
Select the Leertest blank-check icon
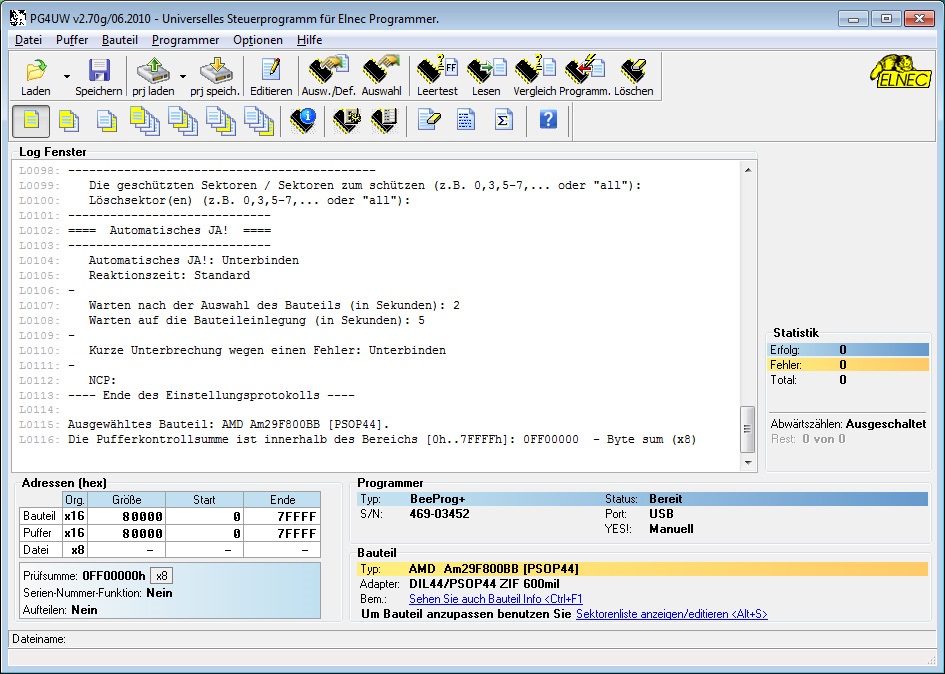(x=437, y=70)
